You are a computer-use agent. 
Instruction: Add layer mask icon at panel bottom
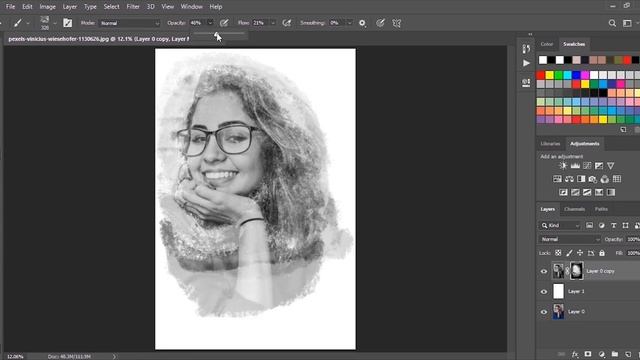(588, 354)
